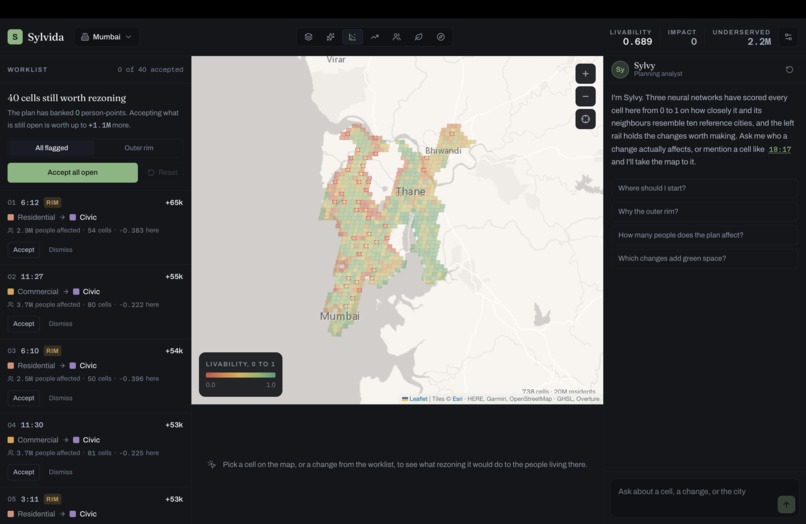
Task: Click Accept all open button
Action: pyautogui.click(x=72, y=173)
